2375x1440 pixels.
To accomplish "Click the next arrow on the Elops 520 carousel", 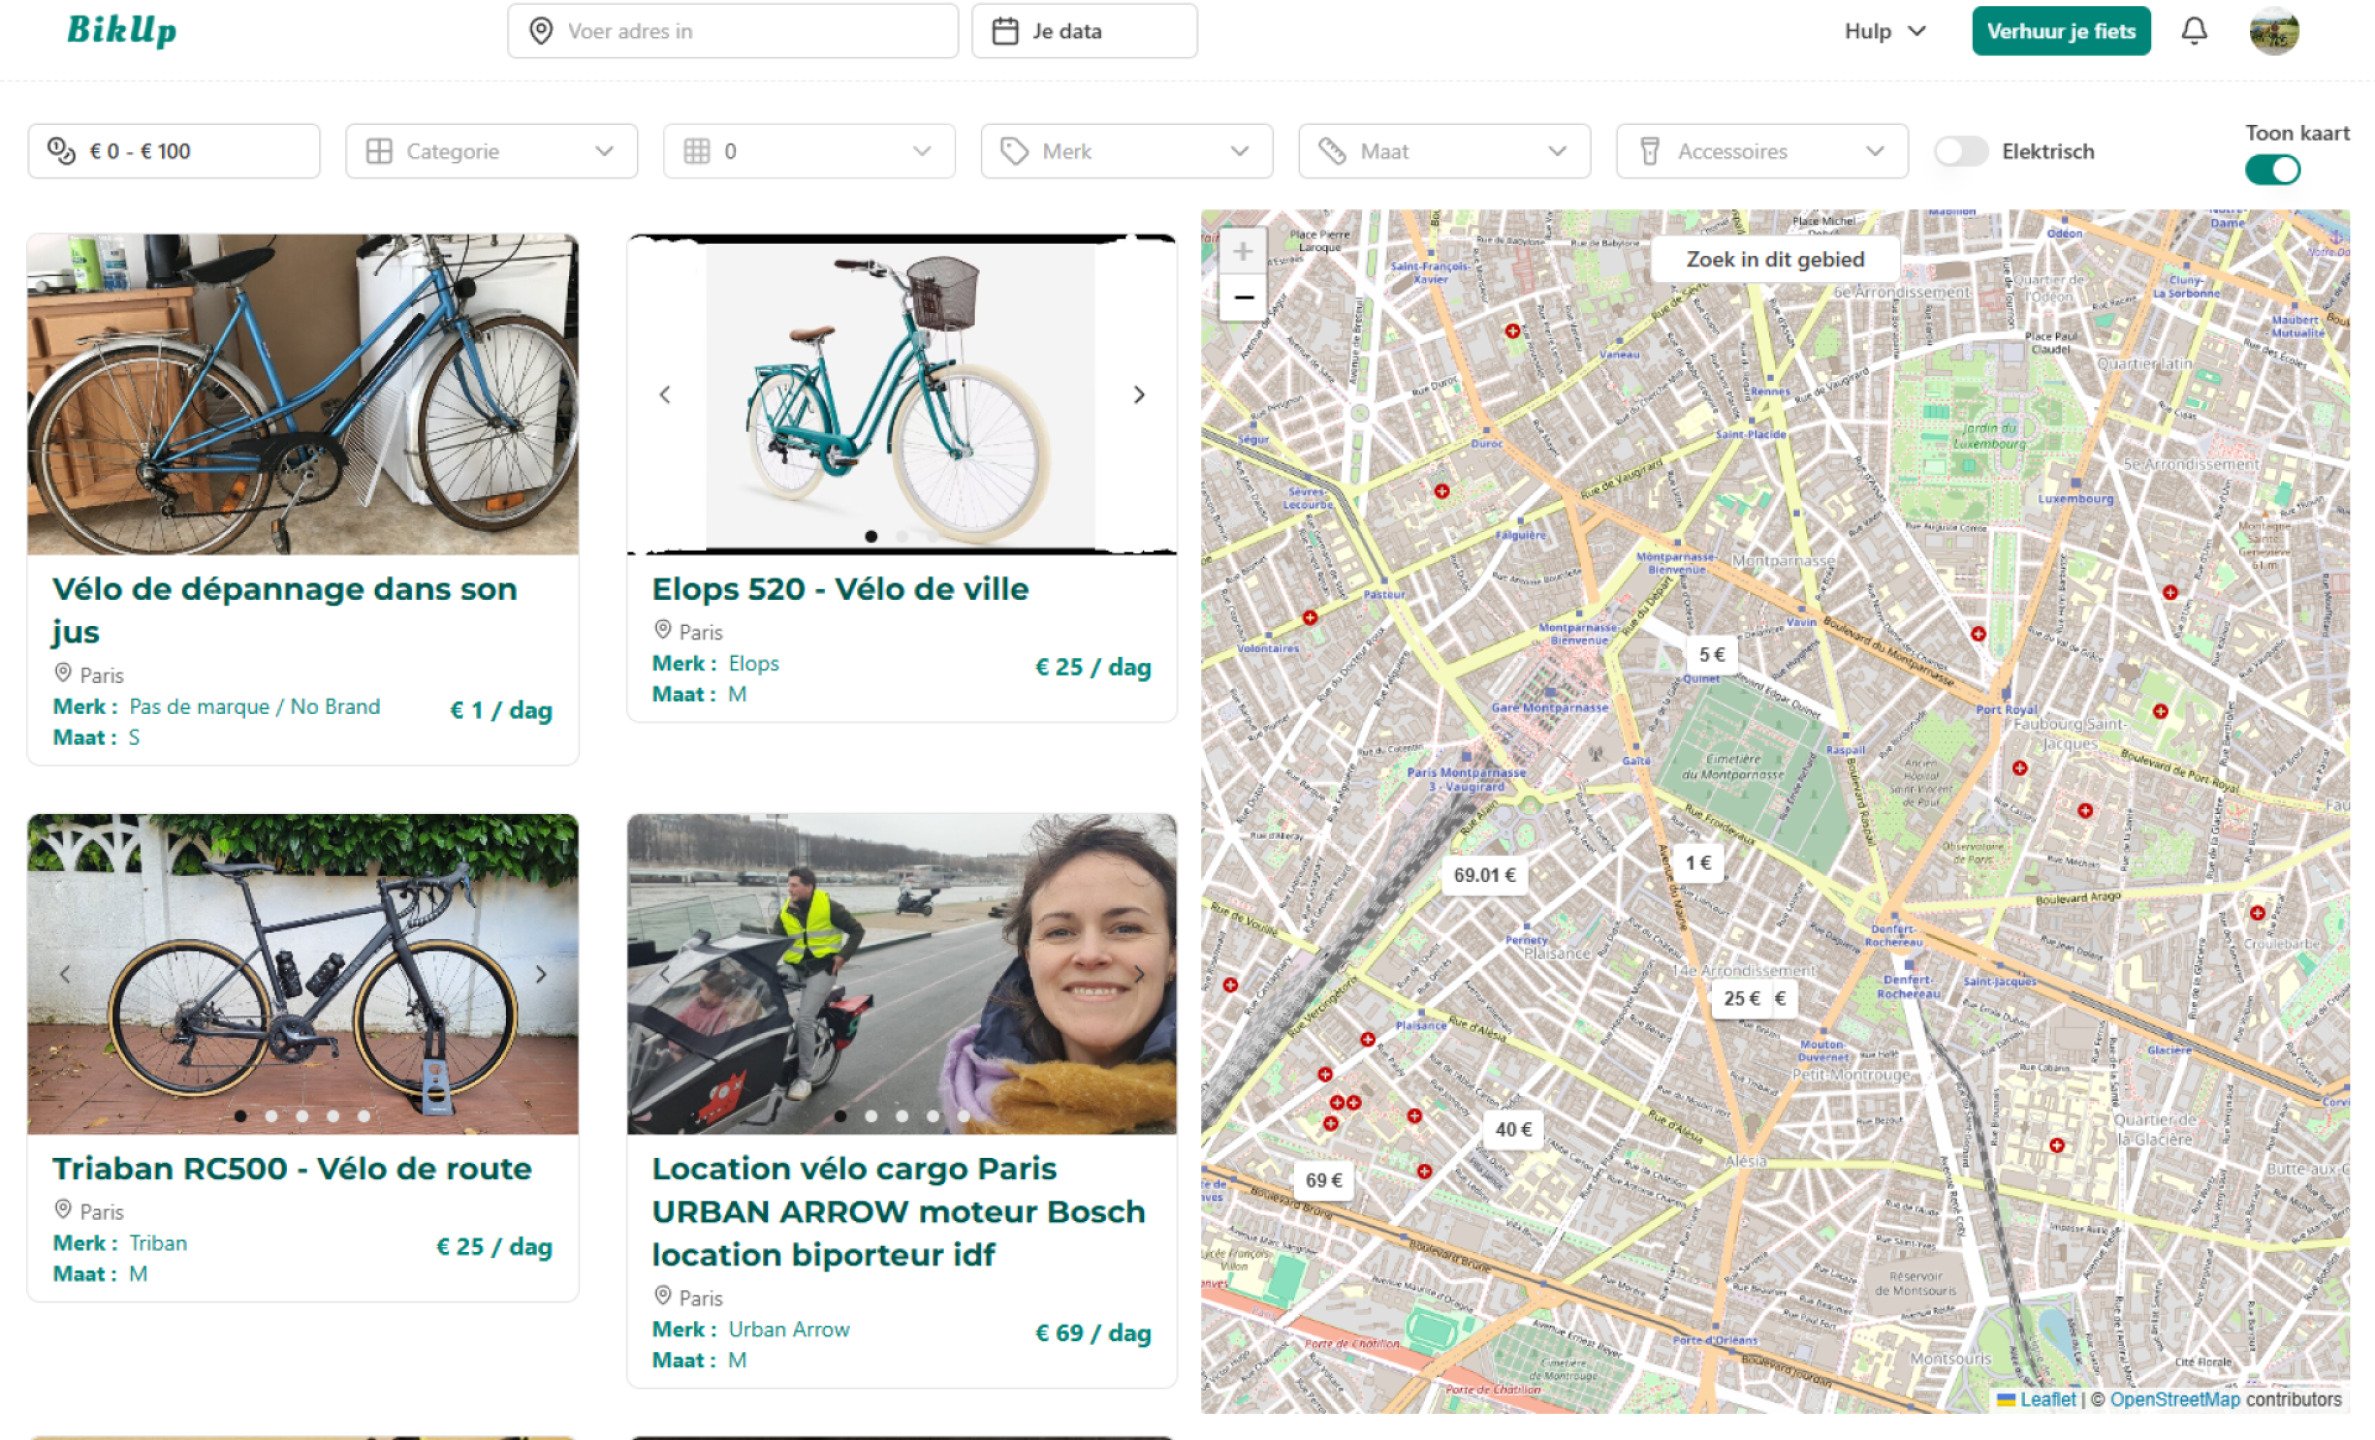I will point(1139,395).
